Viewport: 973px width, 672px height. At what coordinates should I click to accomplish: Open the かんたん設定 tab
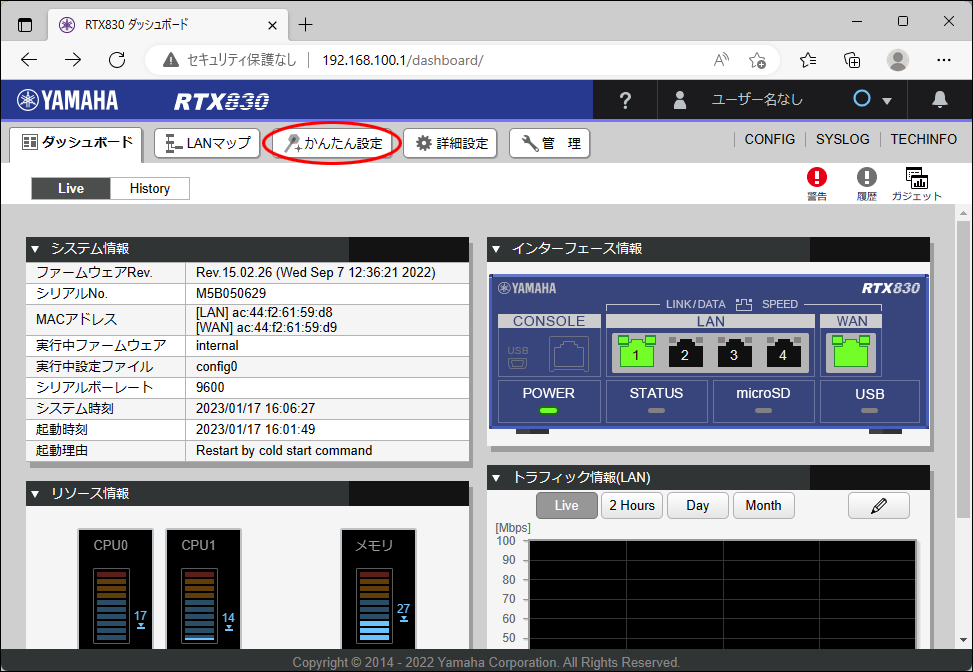click(x=333, y=143)
